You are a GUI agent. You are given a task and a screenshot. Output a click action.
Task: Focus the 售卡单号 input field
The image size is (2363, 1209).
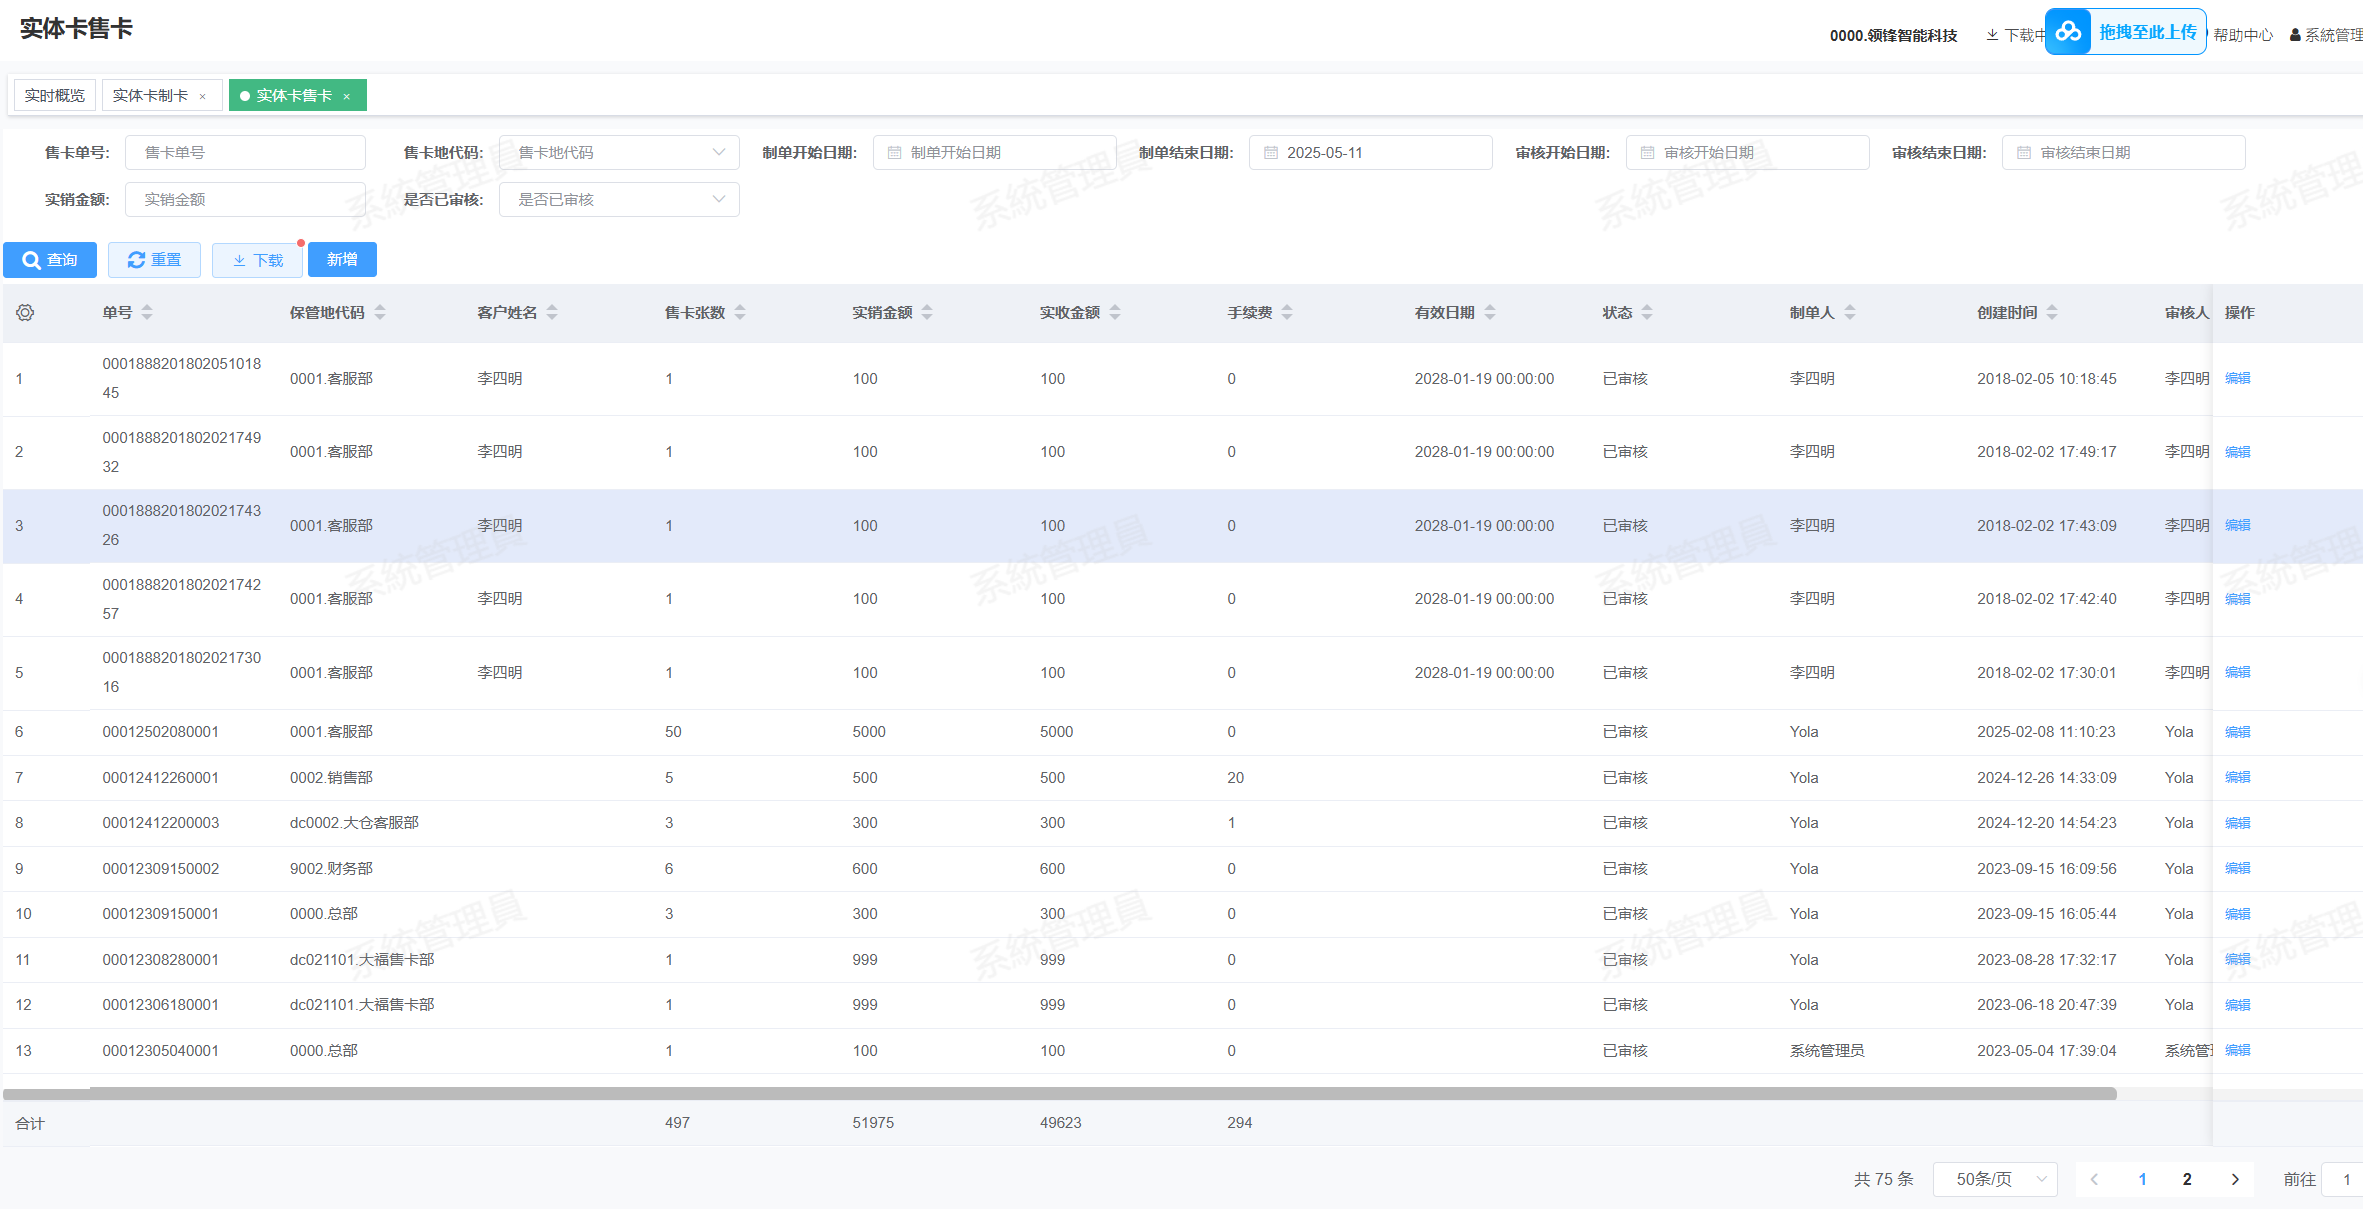tap(245, 153)
